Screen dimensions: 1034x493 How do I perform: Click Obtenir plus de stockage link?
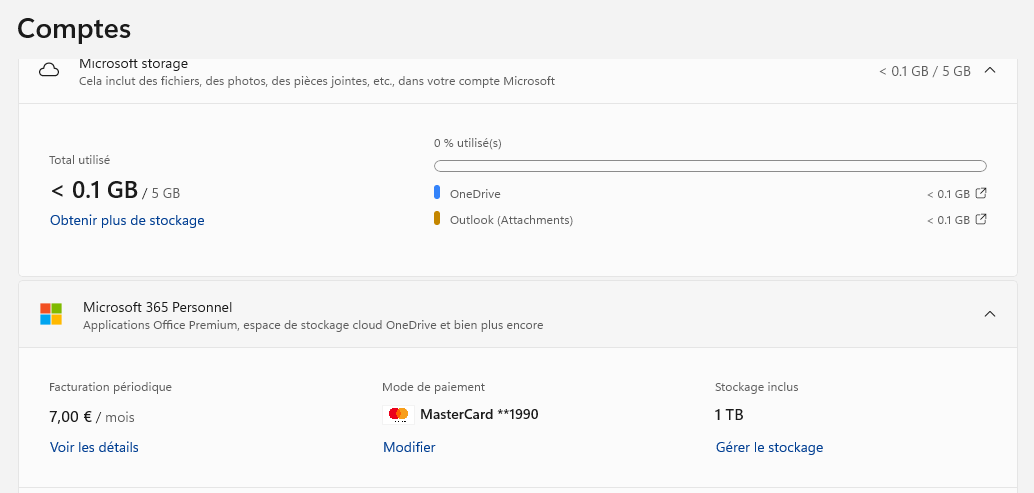(127, 220)
